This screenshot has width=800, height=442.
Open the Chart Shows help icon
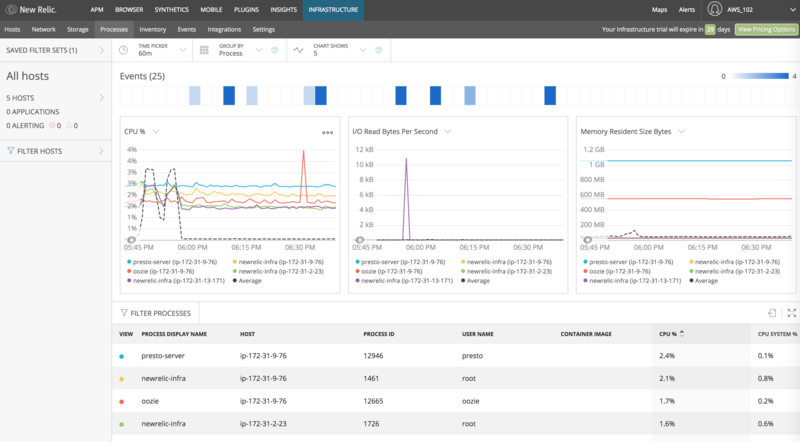[379, 50]
